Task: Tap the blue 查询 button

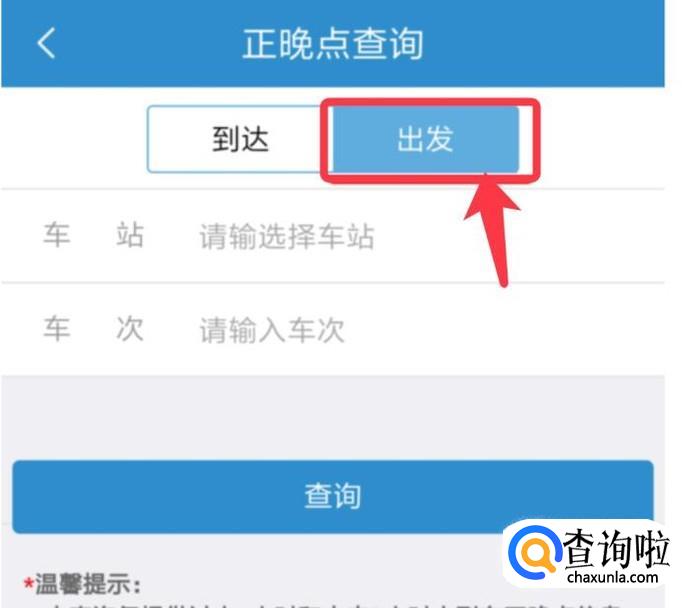Action: pos(333,496)
